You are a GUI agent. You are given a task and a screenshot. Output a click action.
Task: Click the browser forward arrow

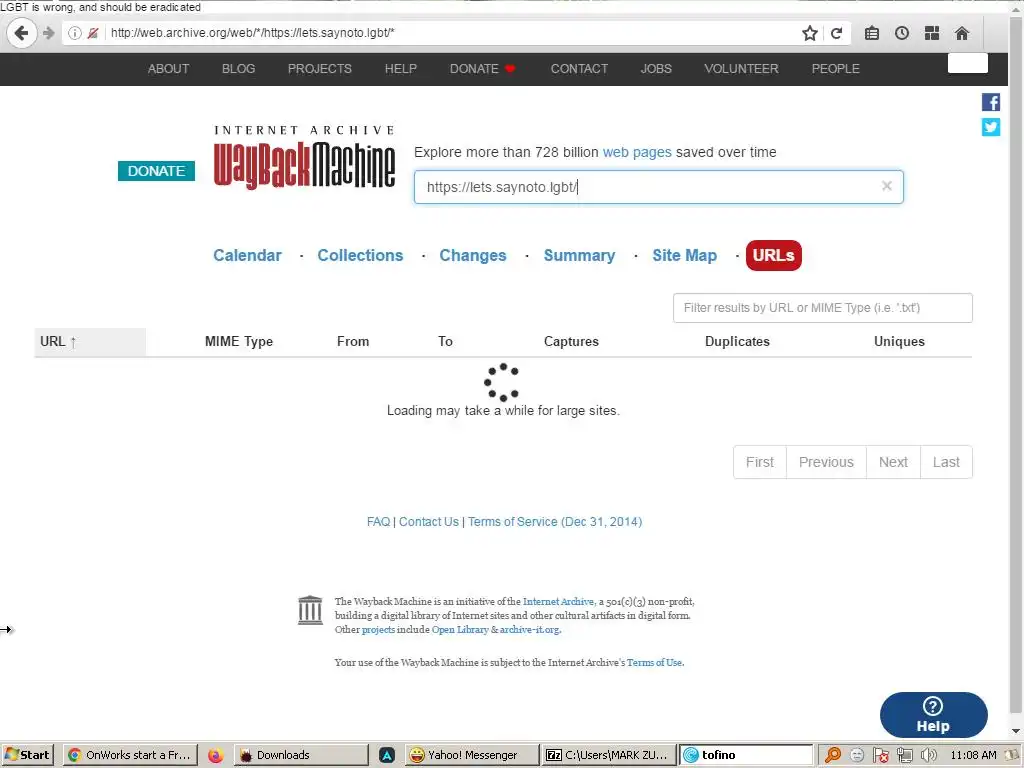(x=49, y=33)
